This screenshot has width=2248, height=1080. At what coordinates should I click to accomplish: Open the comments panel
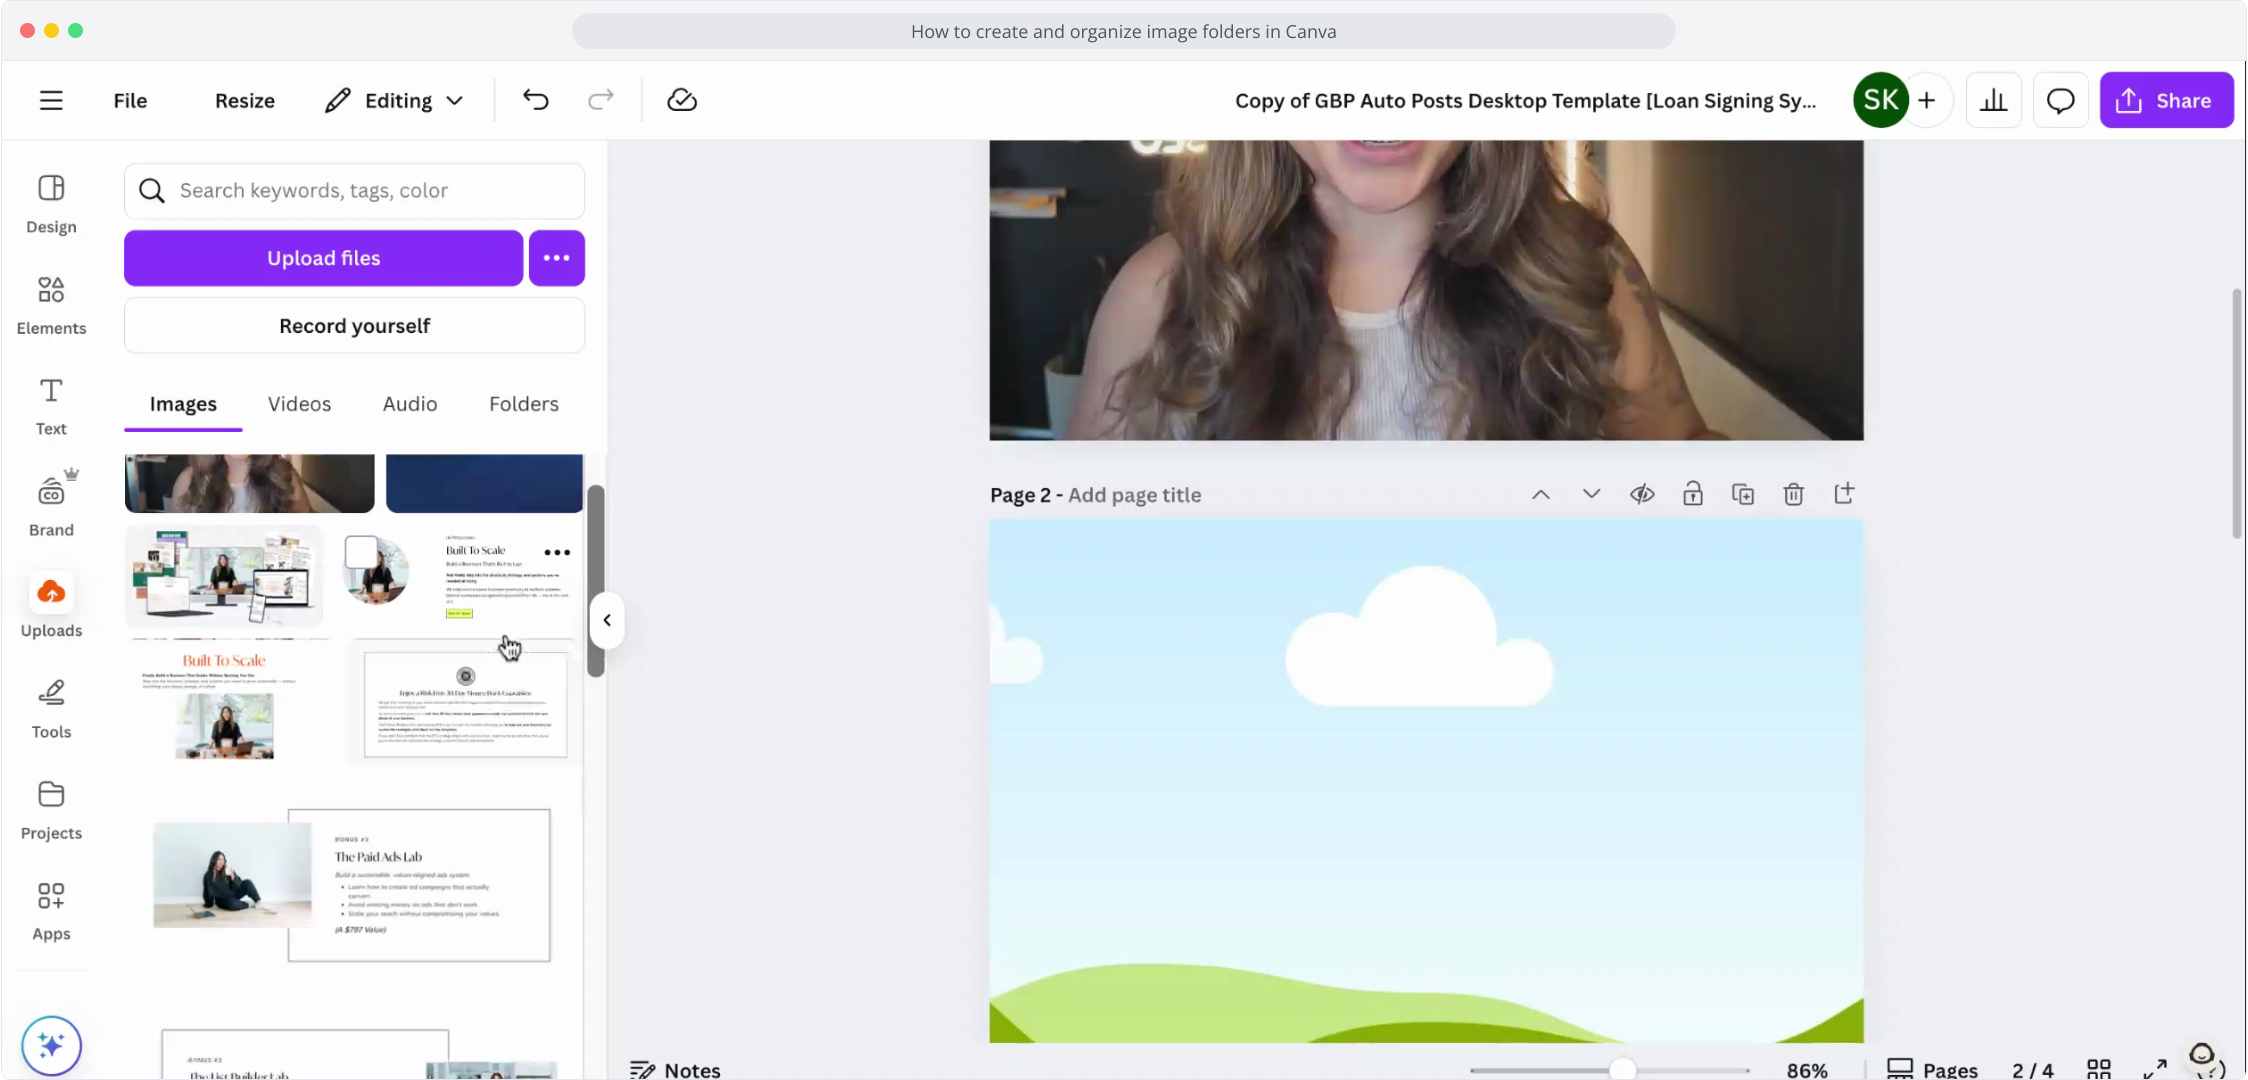tap(2060, 100)
